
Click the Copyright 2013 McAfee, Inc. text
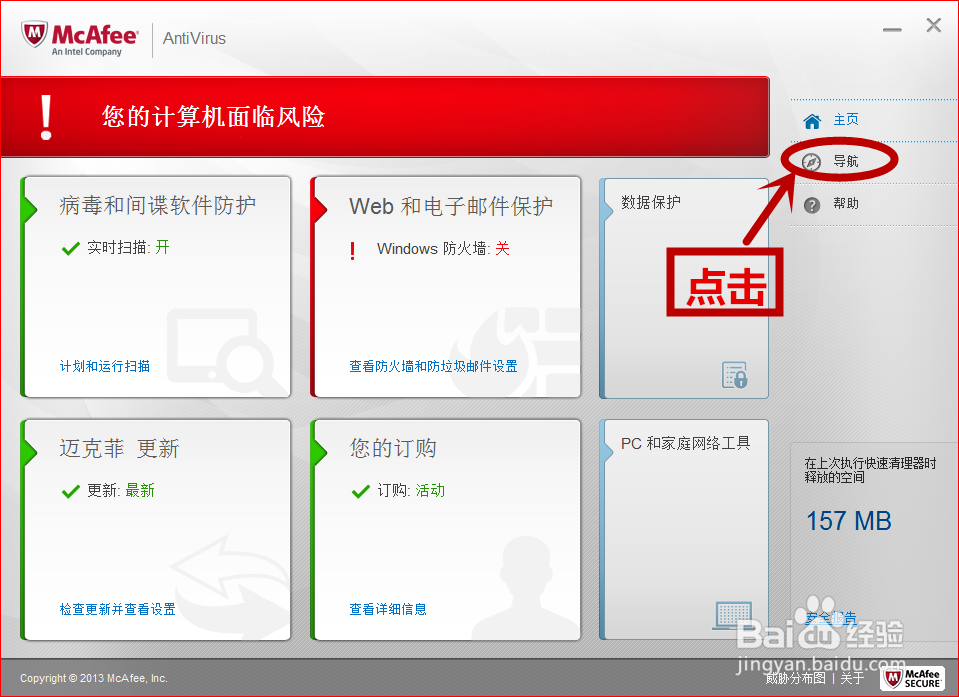[94, 678]
